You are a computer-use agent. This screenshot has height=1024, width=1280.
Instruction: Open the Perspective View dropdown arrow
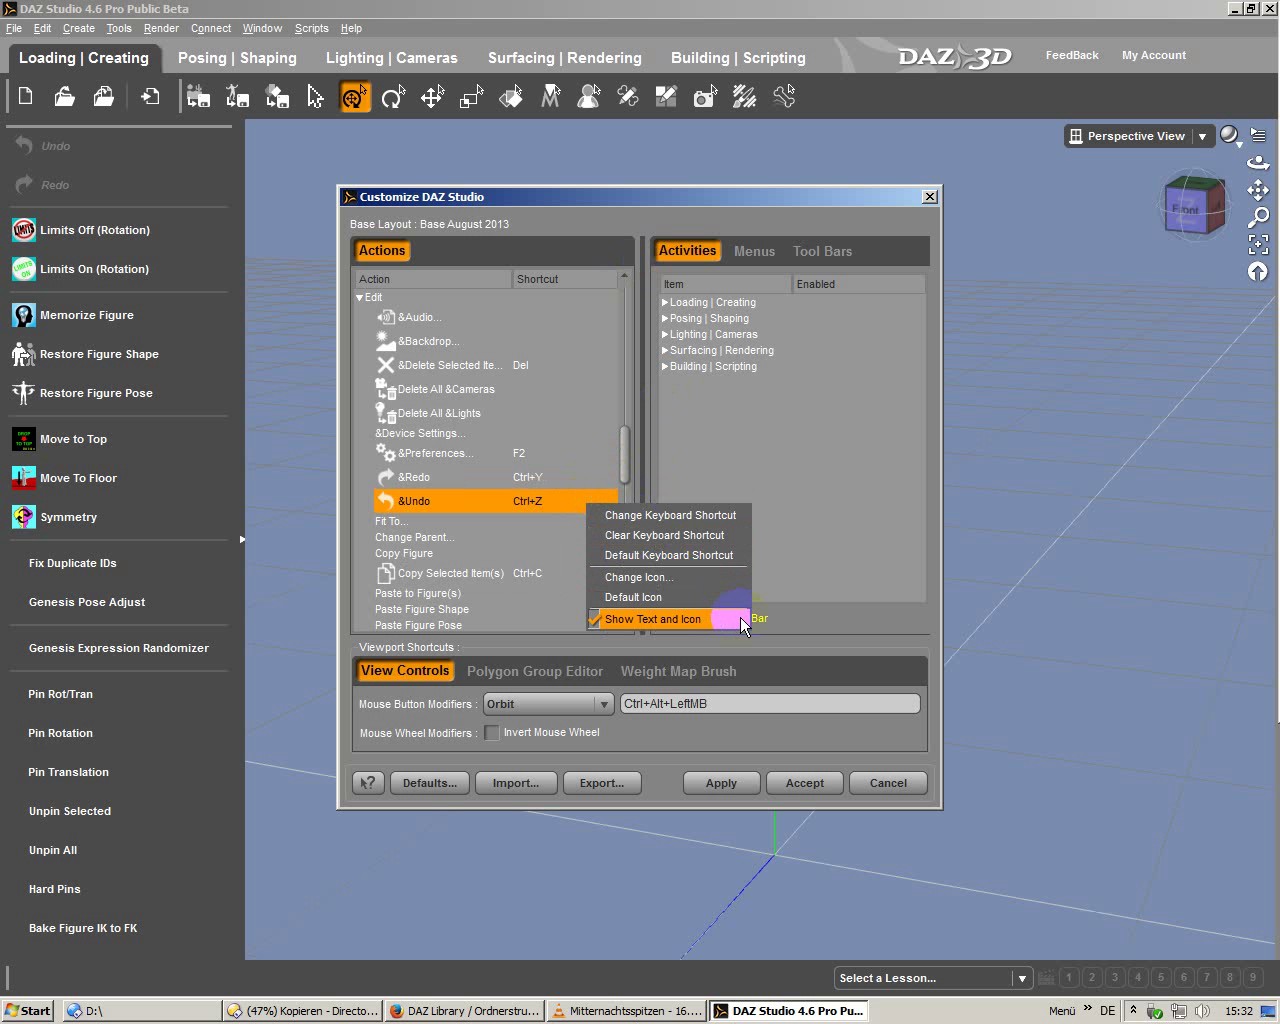pyautogui.click(x=1202, y=137)
